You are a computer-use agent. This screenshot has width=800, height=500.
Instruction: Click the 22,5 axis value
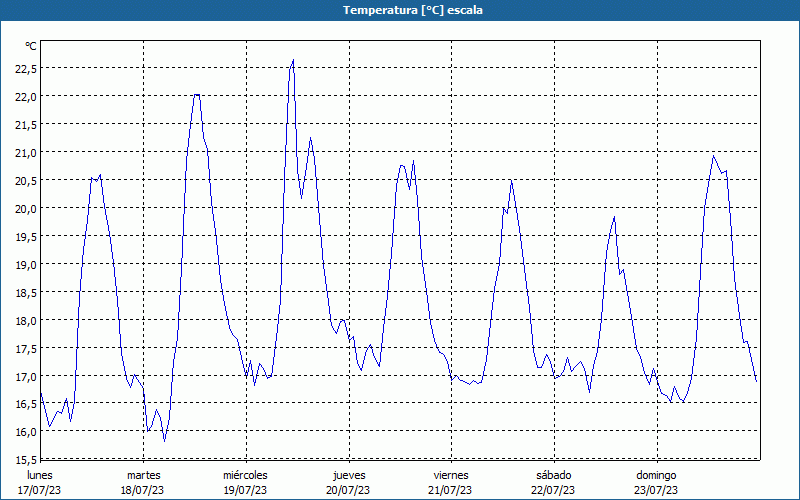26,68
